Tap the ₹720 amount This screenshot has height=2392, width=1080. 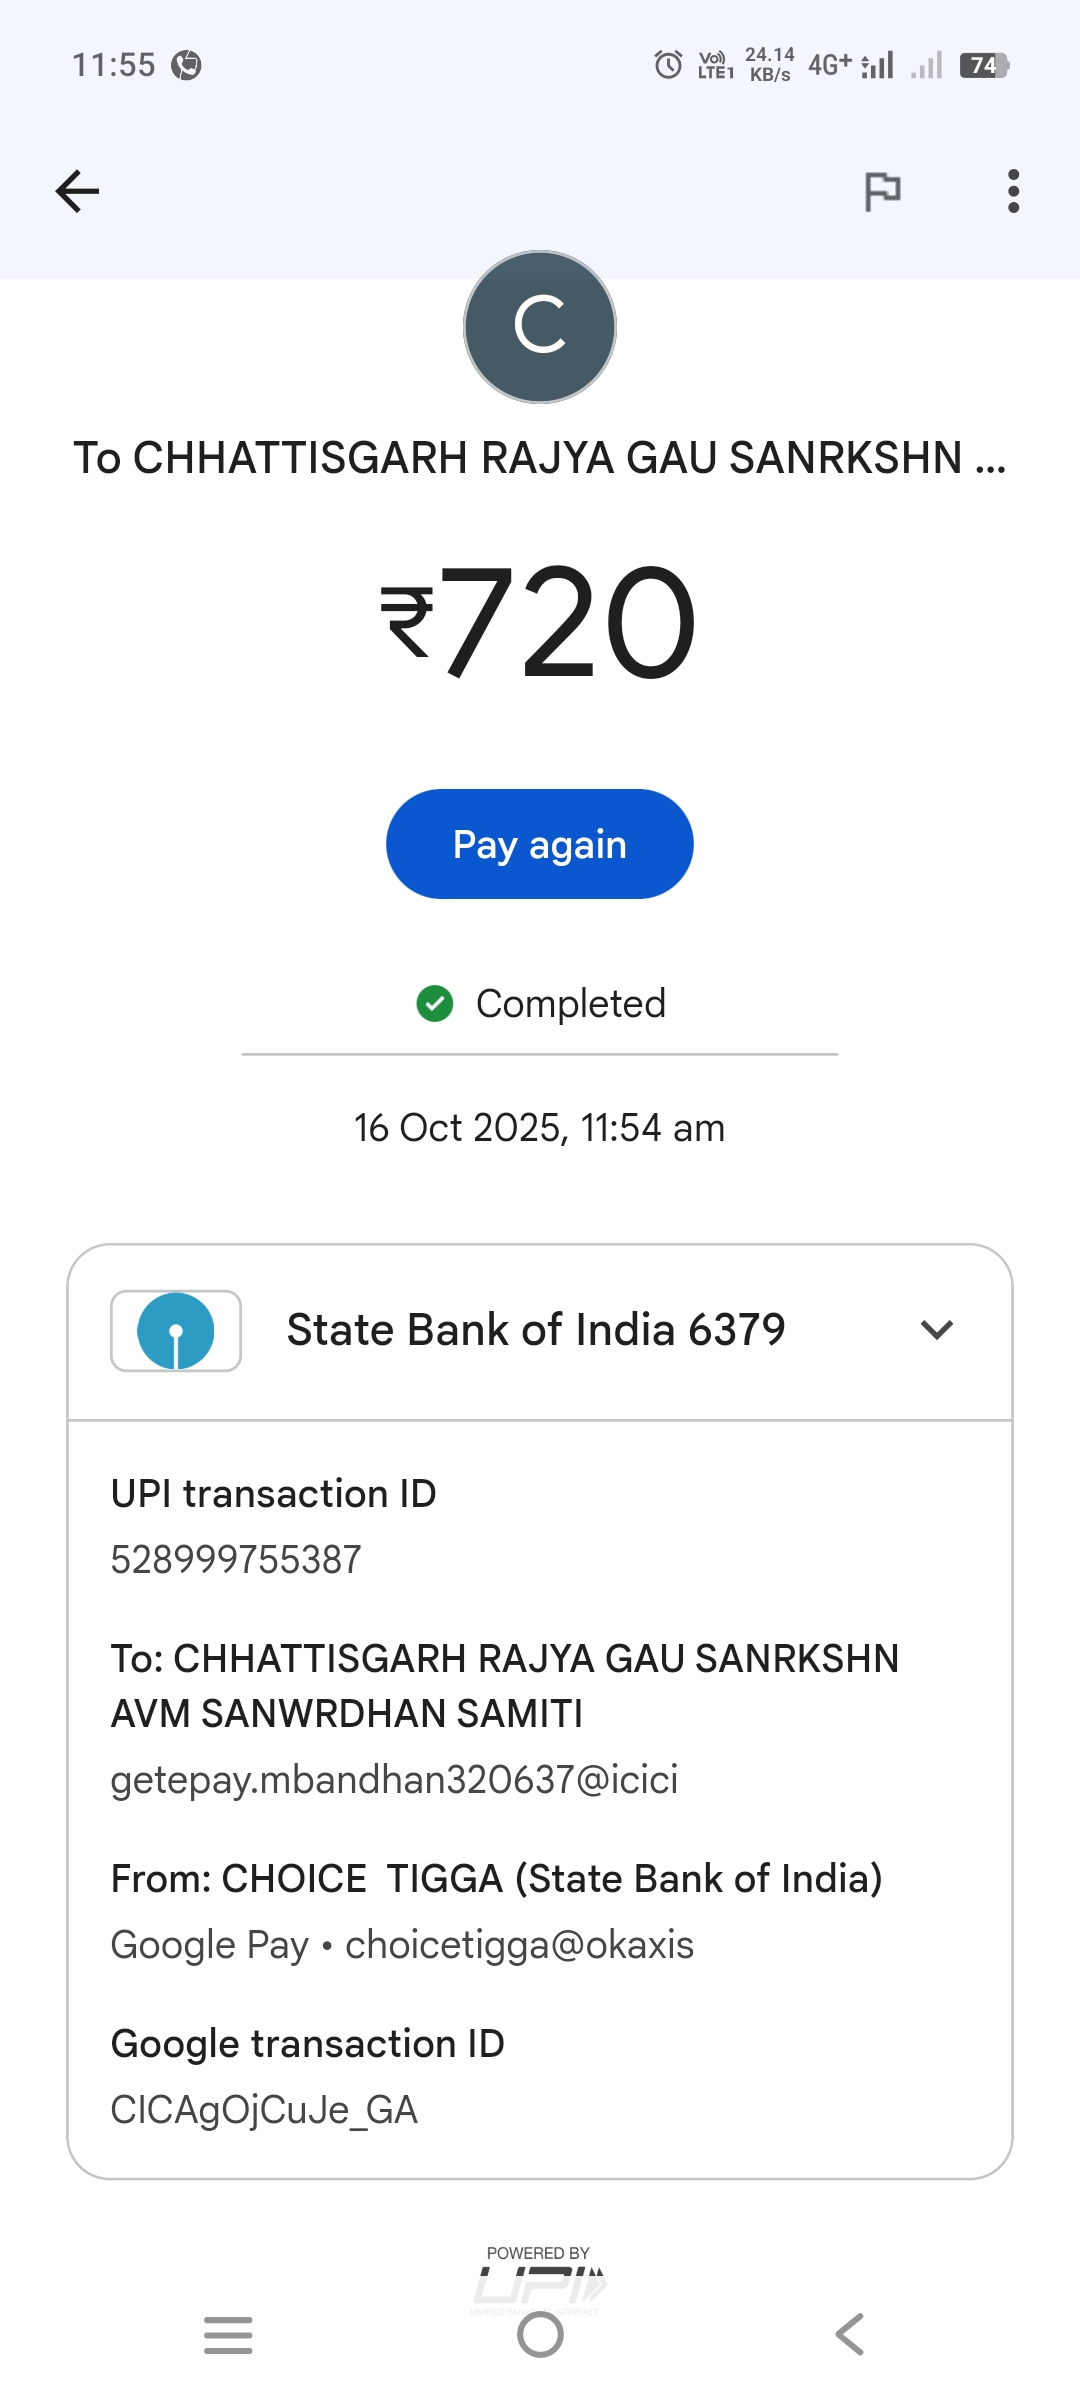click(540, 622)
